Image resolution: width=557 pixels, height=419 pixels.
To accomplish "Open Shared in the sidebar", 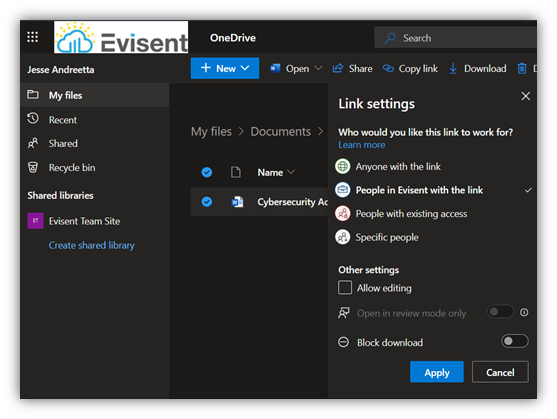I will coord(94,143).
